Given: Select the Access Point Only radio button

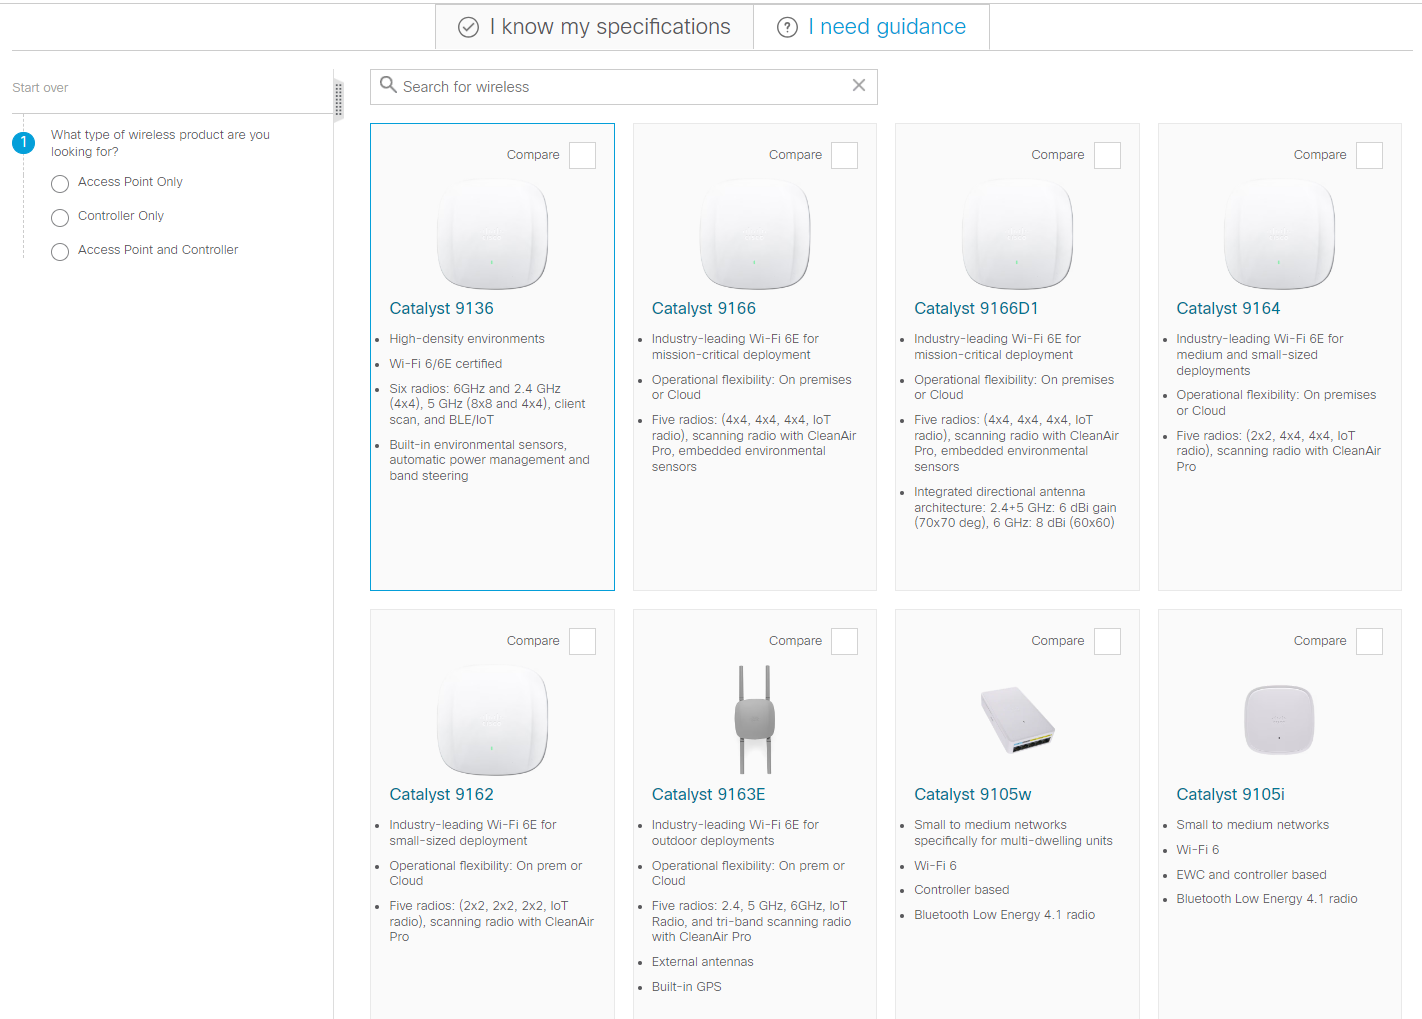Looking at the screenshot, I should point(59,183).
